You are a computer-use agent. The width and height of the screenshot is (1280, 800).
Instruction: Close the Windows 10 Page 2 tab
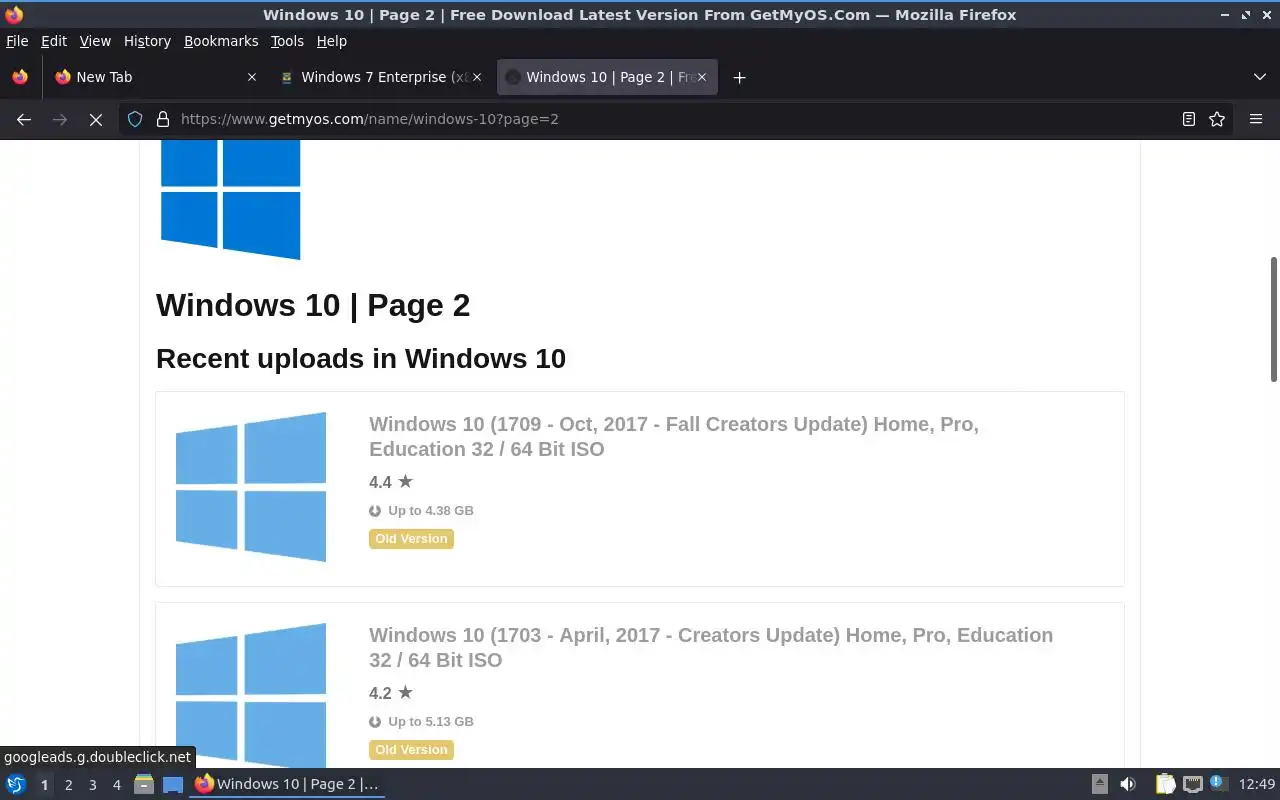[702, 77]
